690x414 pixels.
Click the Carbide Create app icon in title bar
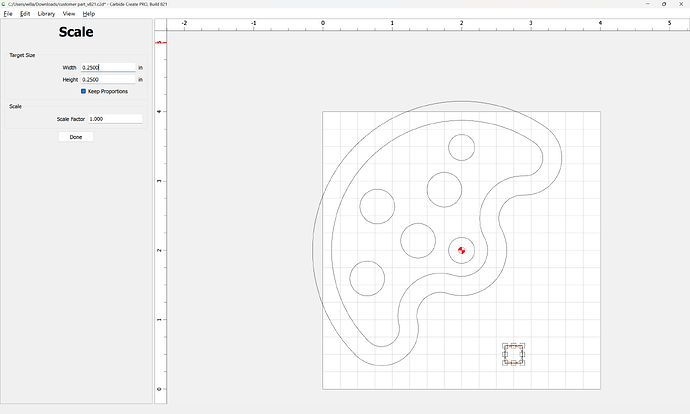coord(4,4)
